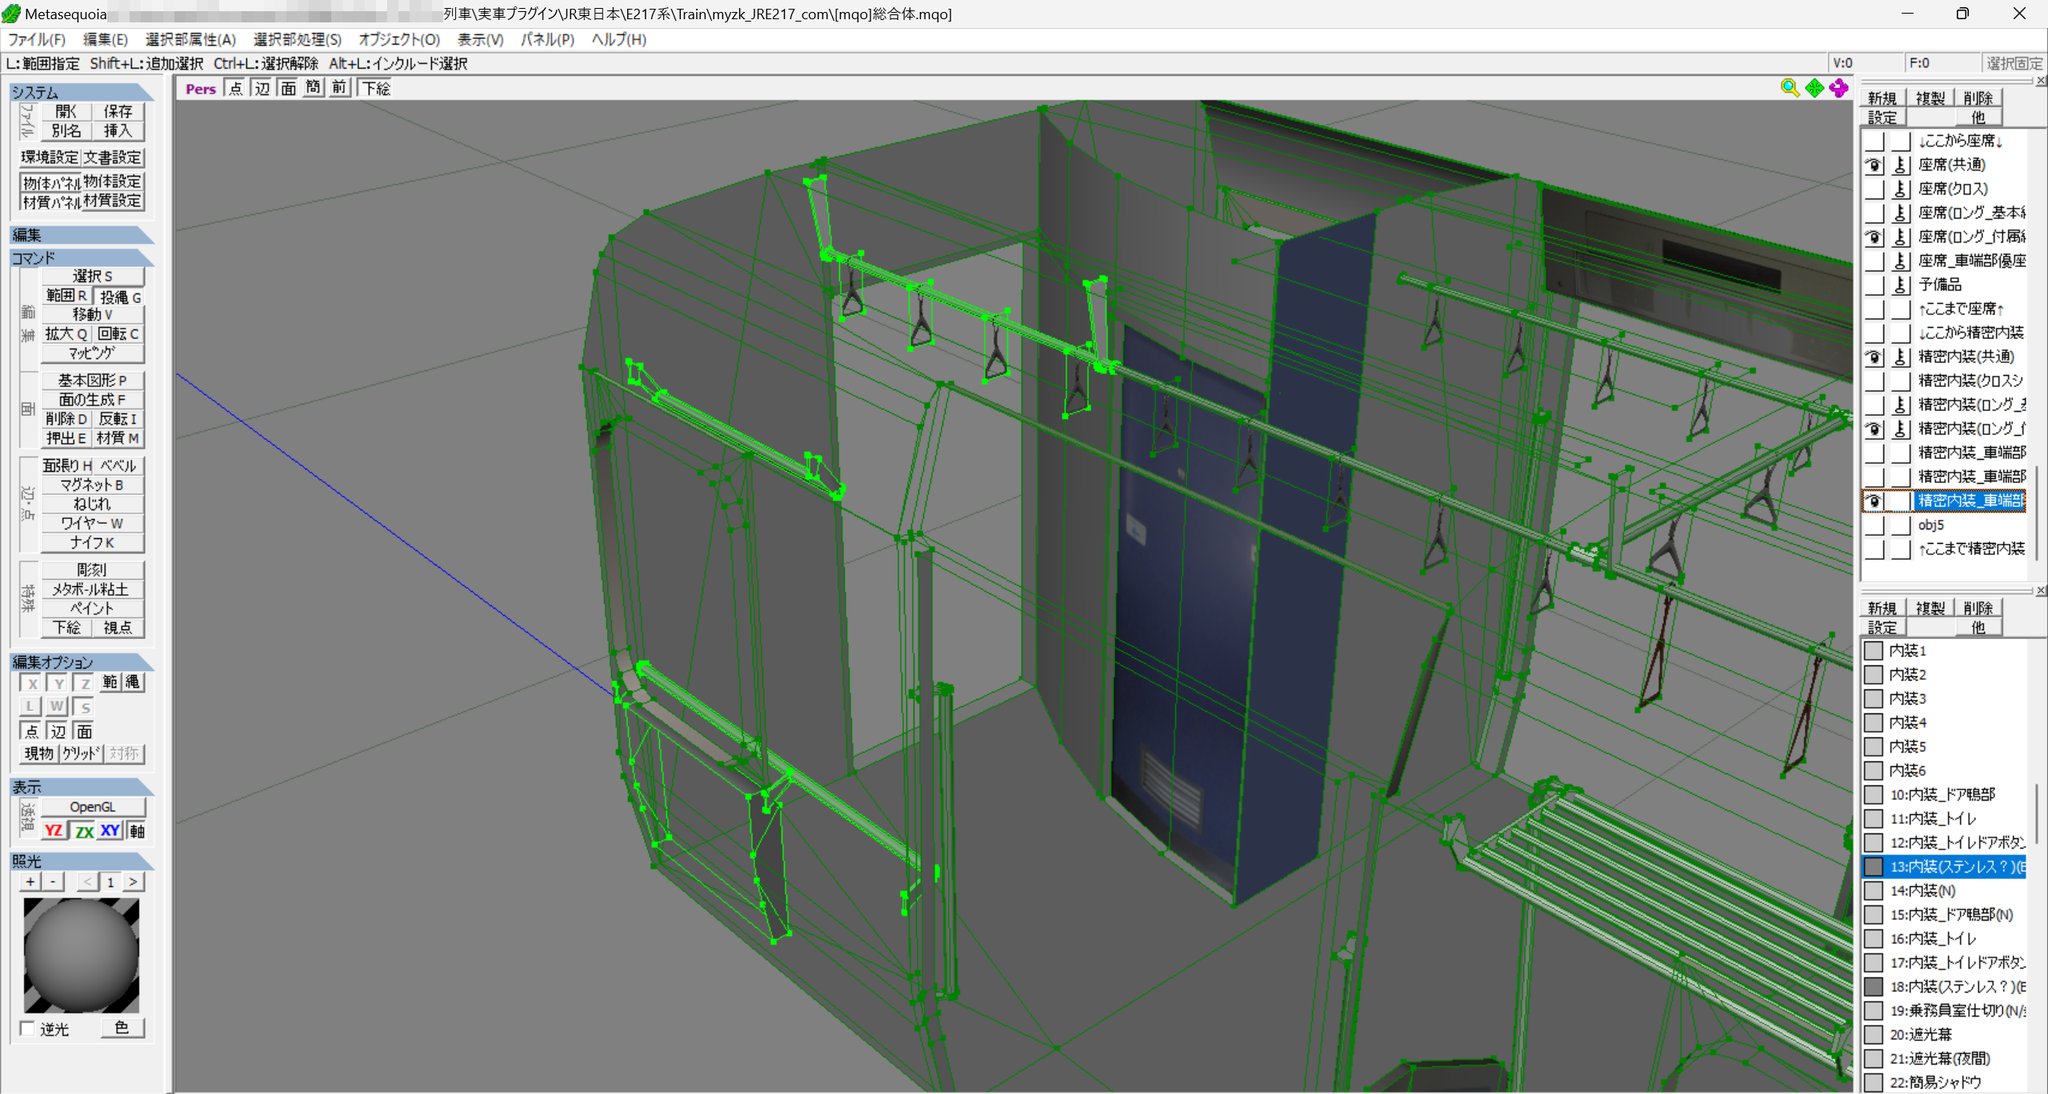Toggle lock icon for 座席_車端部優座 object
The width and height of the screenshot is (2048, 1094).
(x=1900, y=261)
